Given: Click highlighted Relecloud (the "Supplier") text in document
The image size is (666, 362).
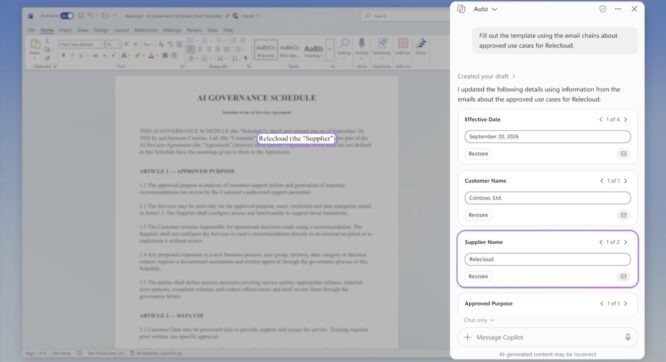Looking at the screenshot, I should tap(296, 139).
